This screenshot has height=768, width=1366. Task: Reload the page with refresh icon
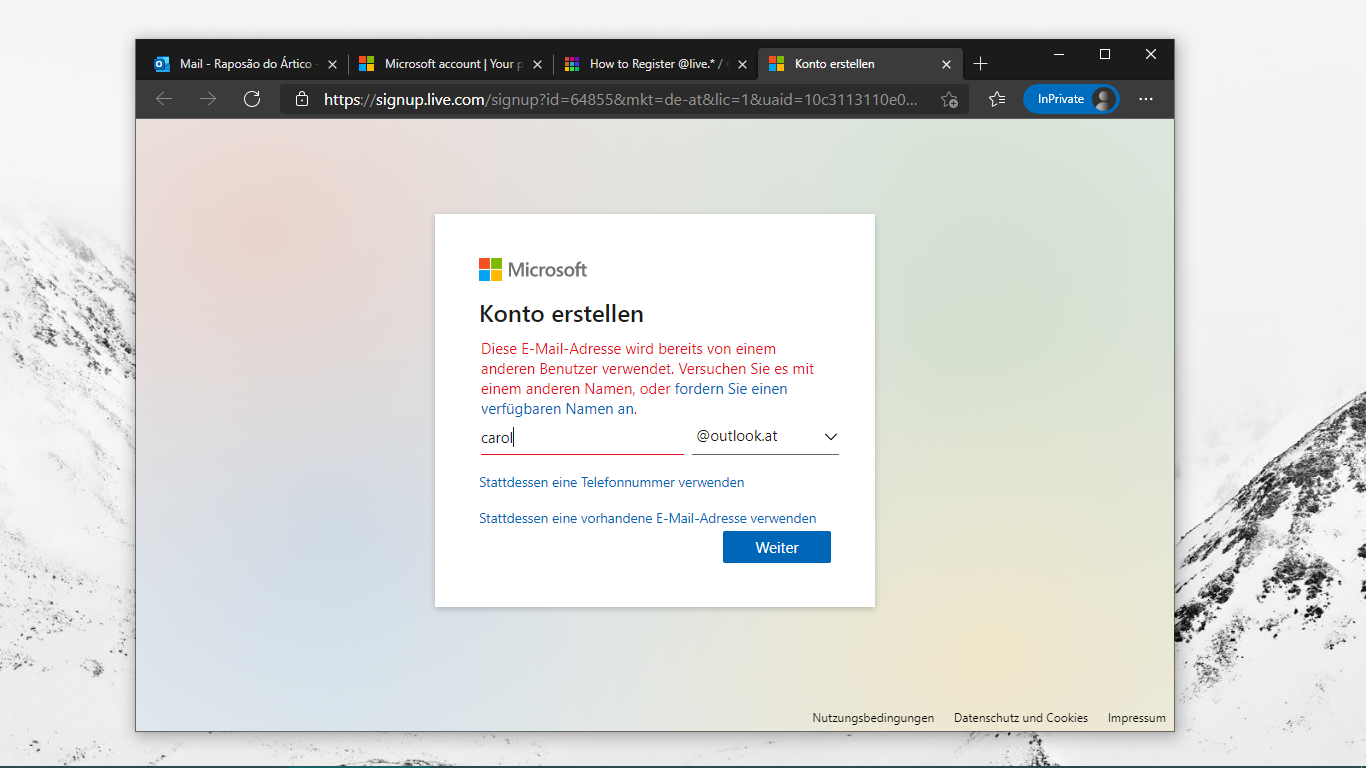click(252, 99)
